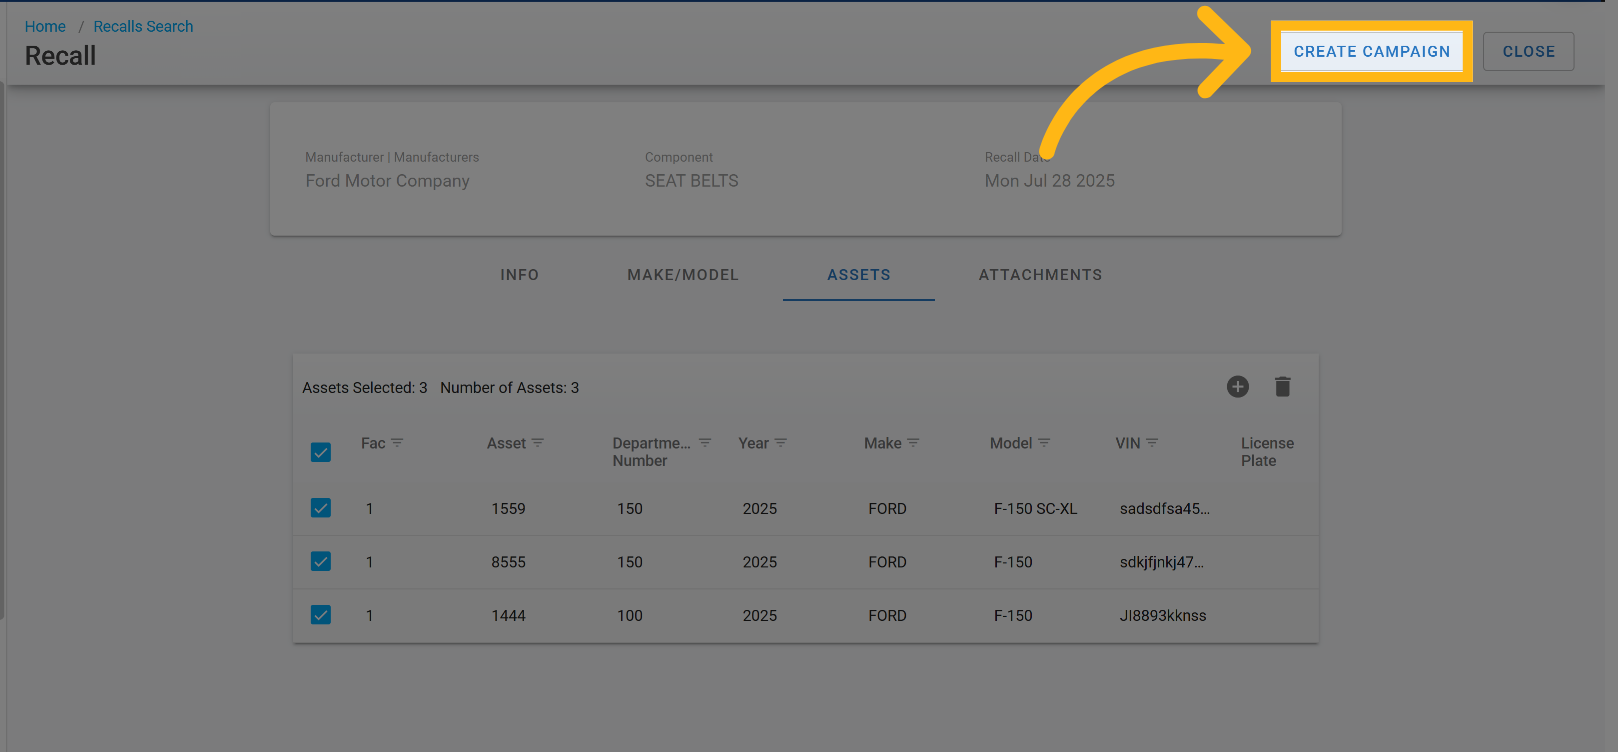Untick the asset 1444 row checkbox
1618x752 pixels.
[321, 615]
